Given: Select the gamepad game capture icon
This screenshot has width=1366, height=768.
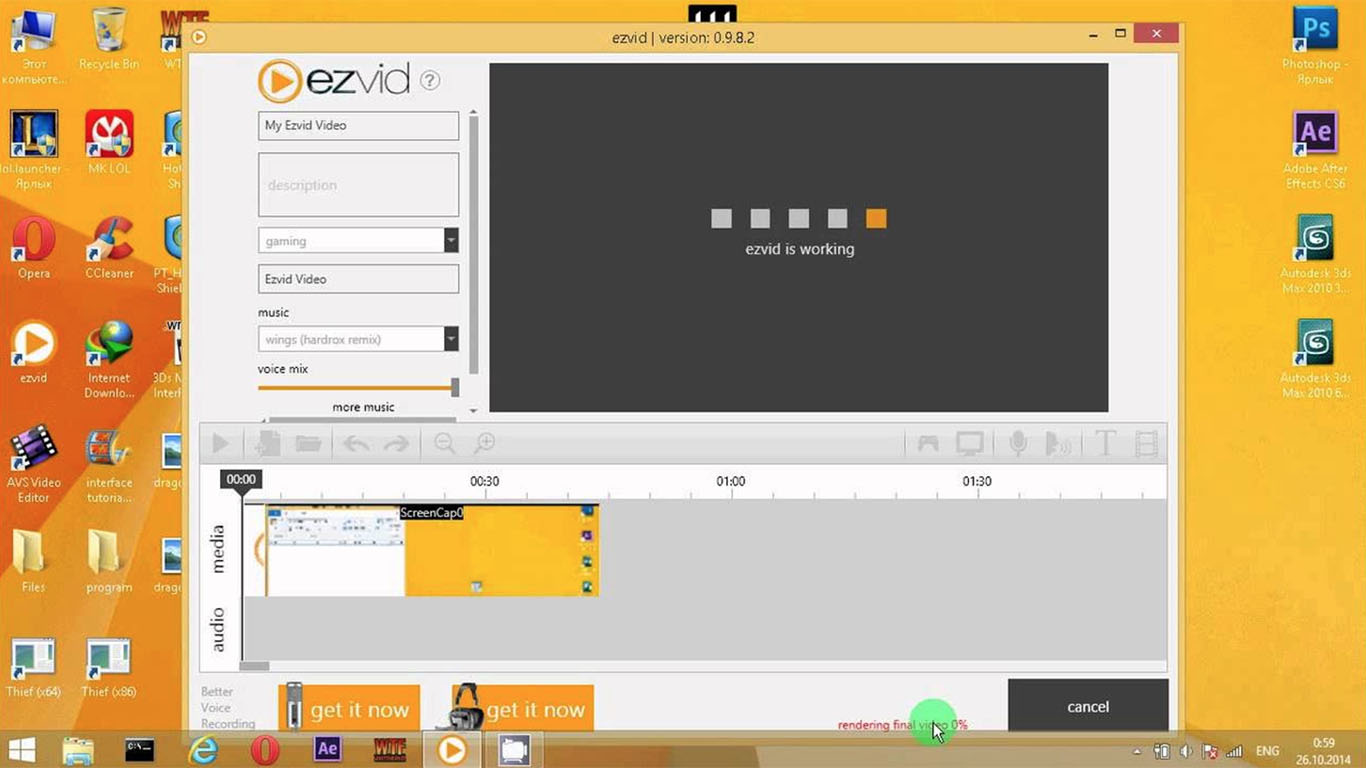Looking at the screenshot, I should click(926, 443).
